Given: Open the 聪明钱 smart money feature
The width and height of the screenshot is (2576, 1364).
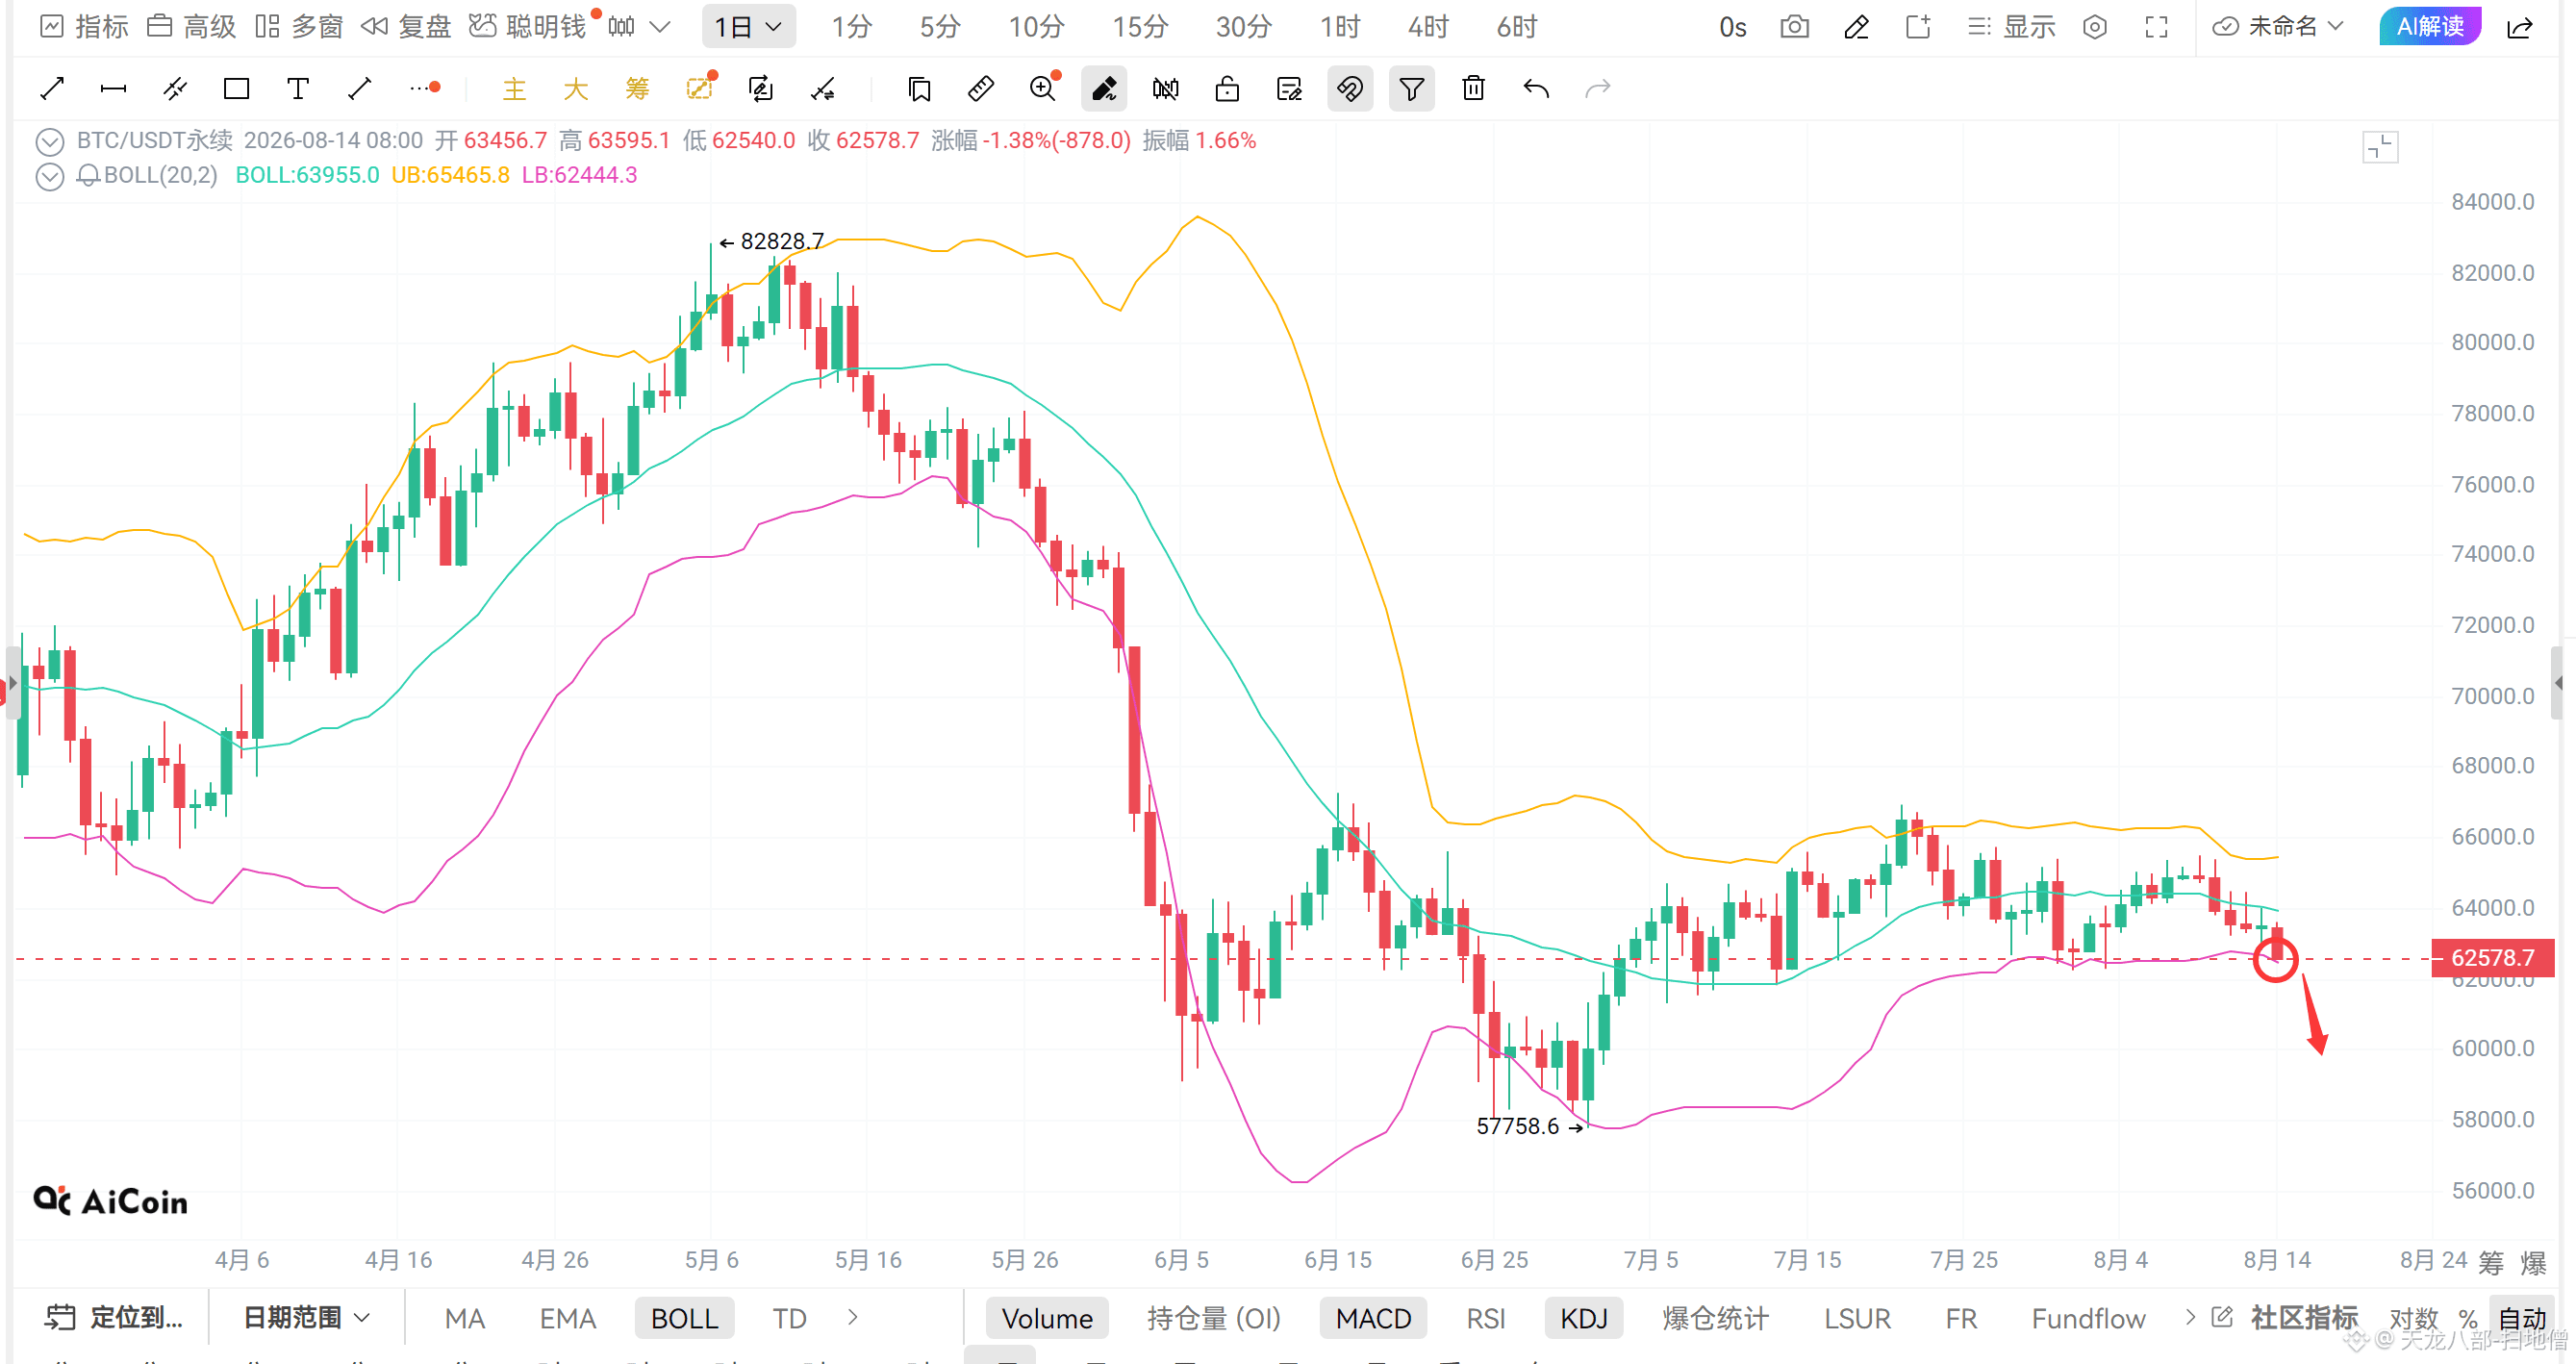Looking at the screenshot, I should 528,27.
